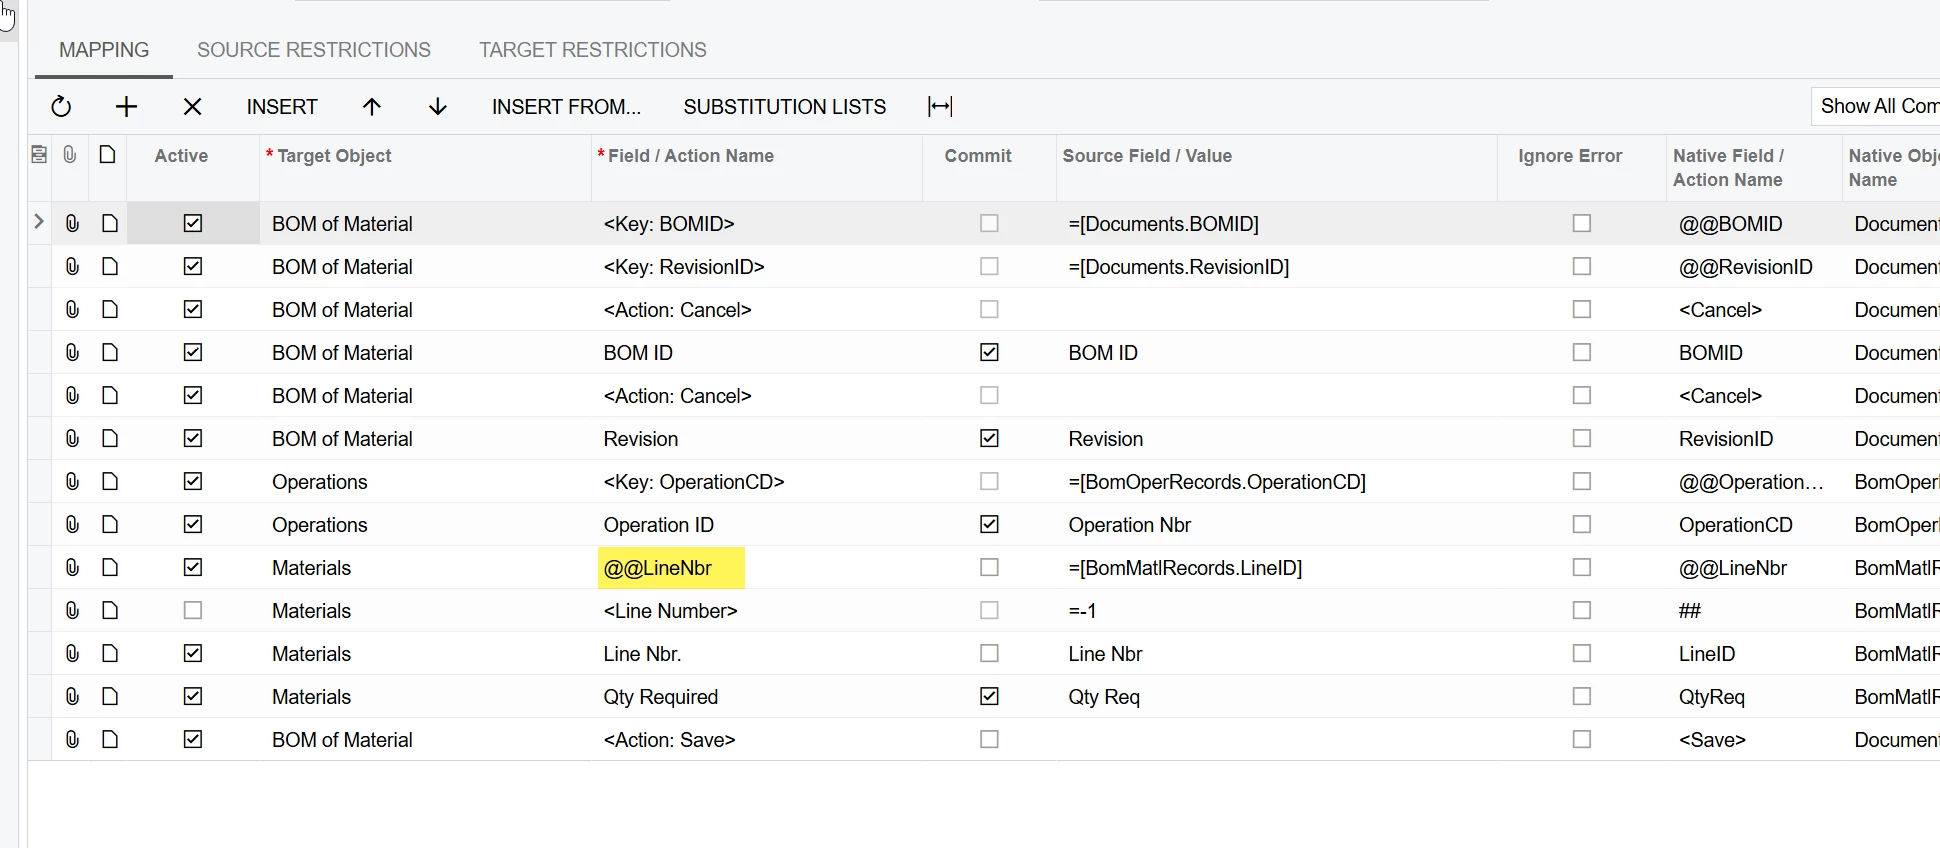Open attachments for the <Key: BOMID> row
1940x848 pixels.
72,224
